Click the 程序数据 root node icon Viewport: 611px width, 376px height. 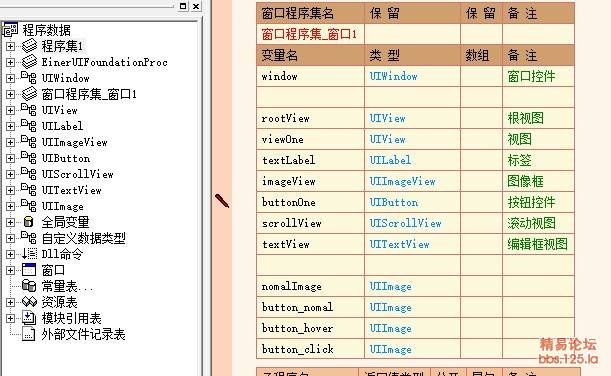coord(10,30)
